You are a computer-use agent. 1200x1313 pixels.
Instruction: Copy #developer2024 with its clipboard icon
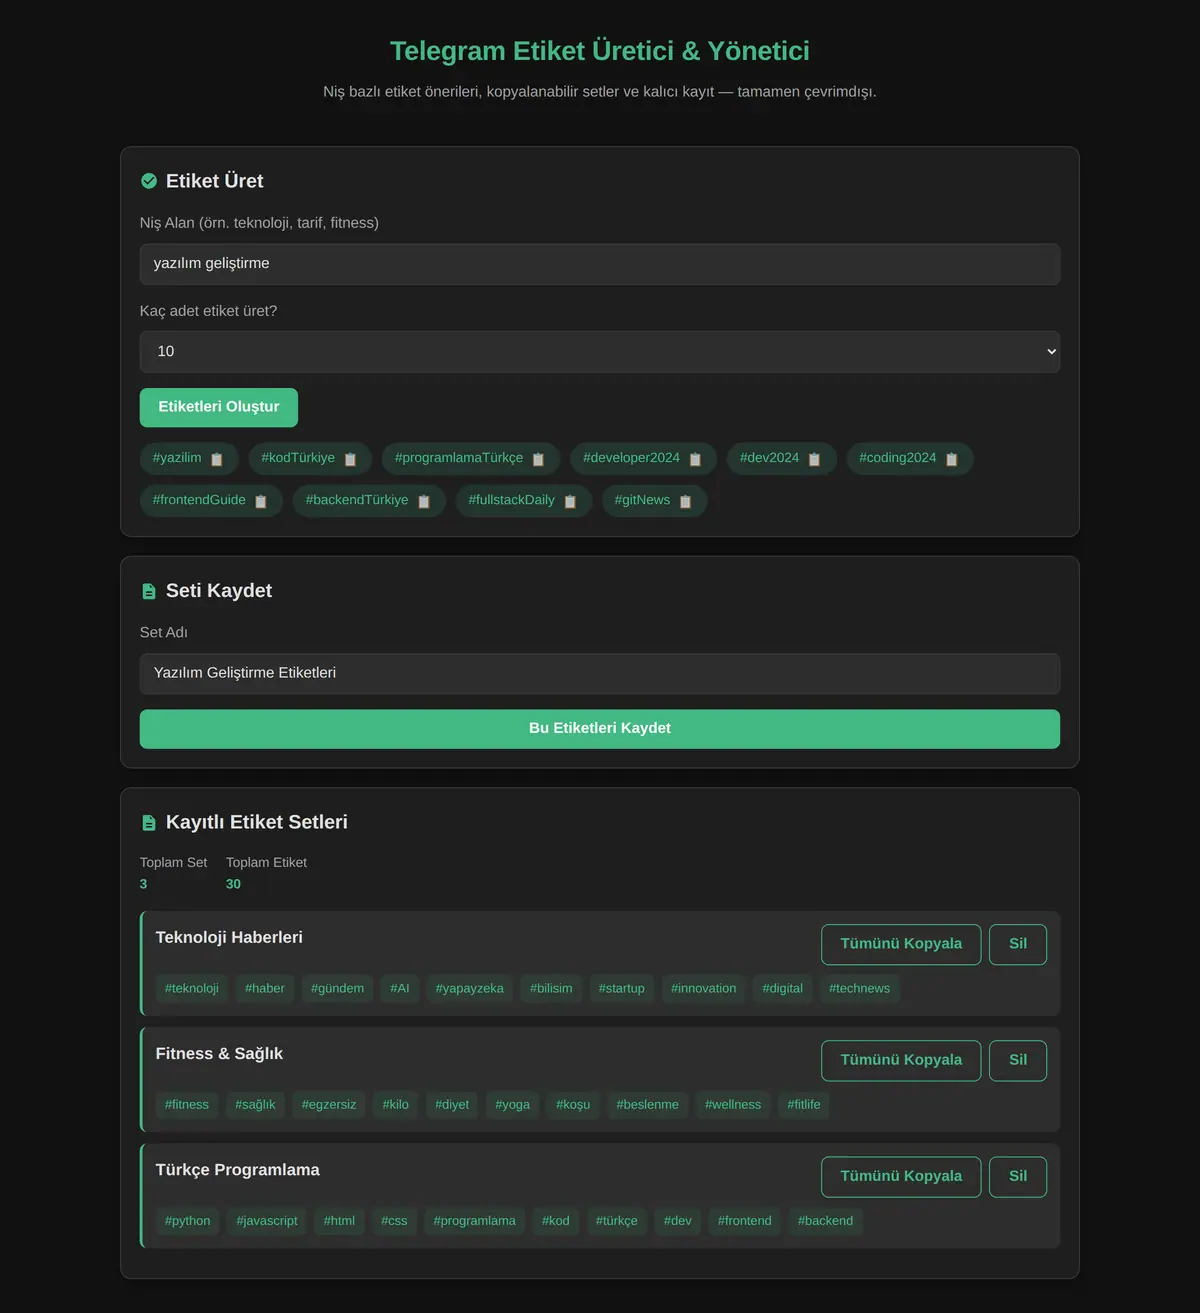(695, 459)
